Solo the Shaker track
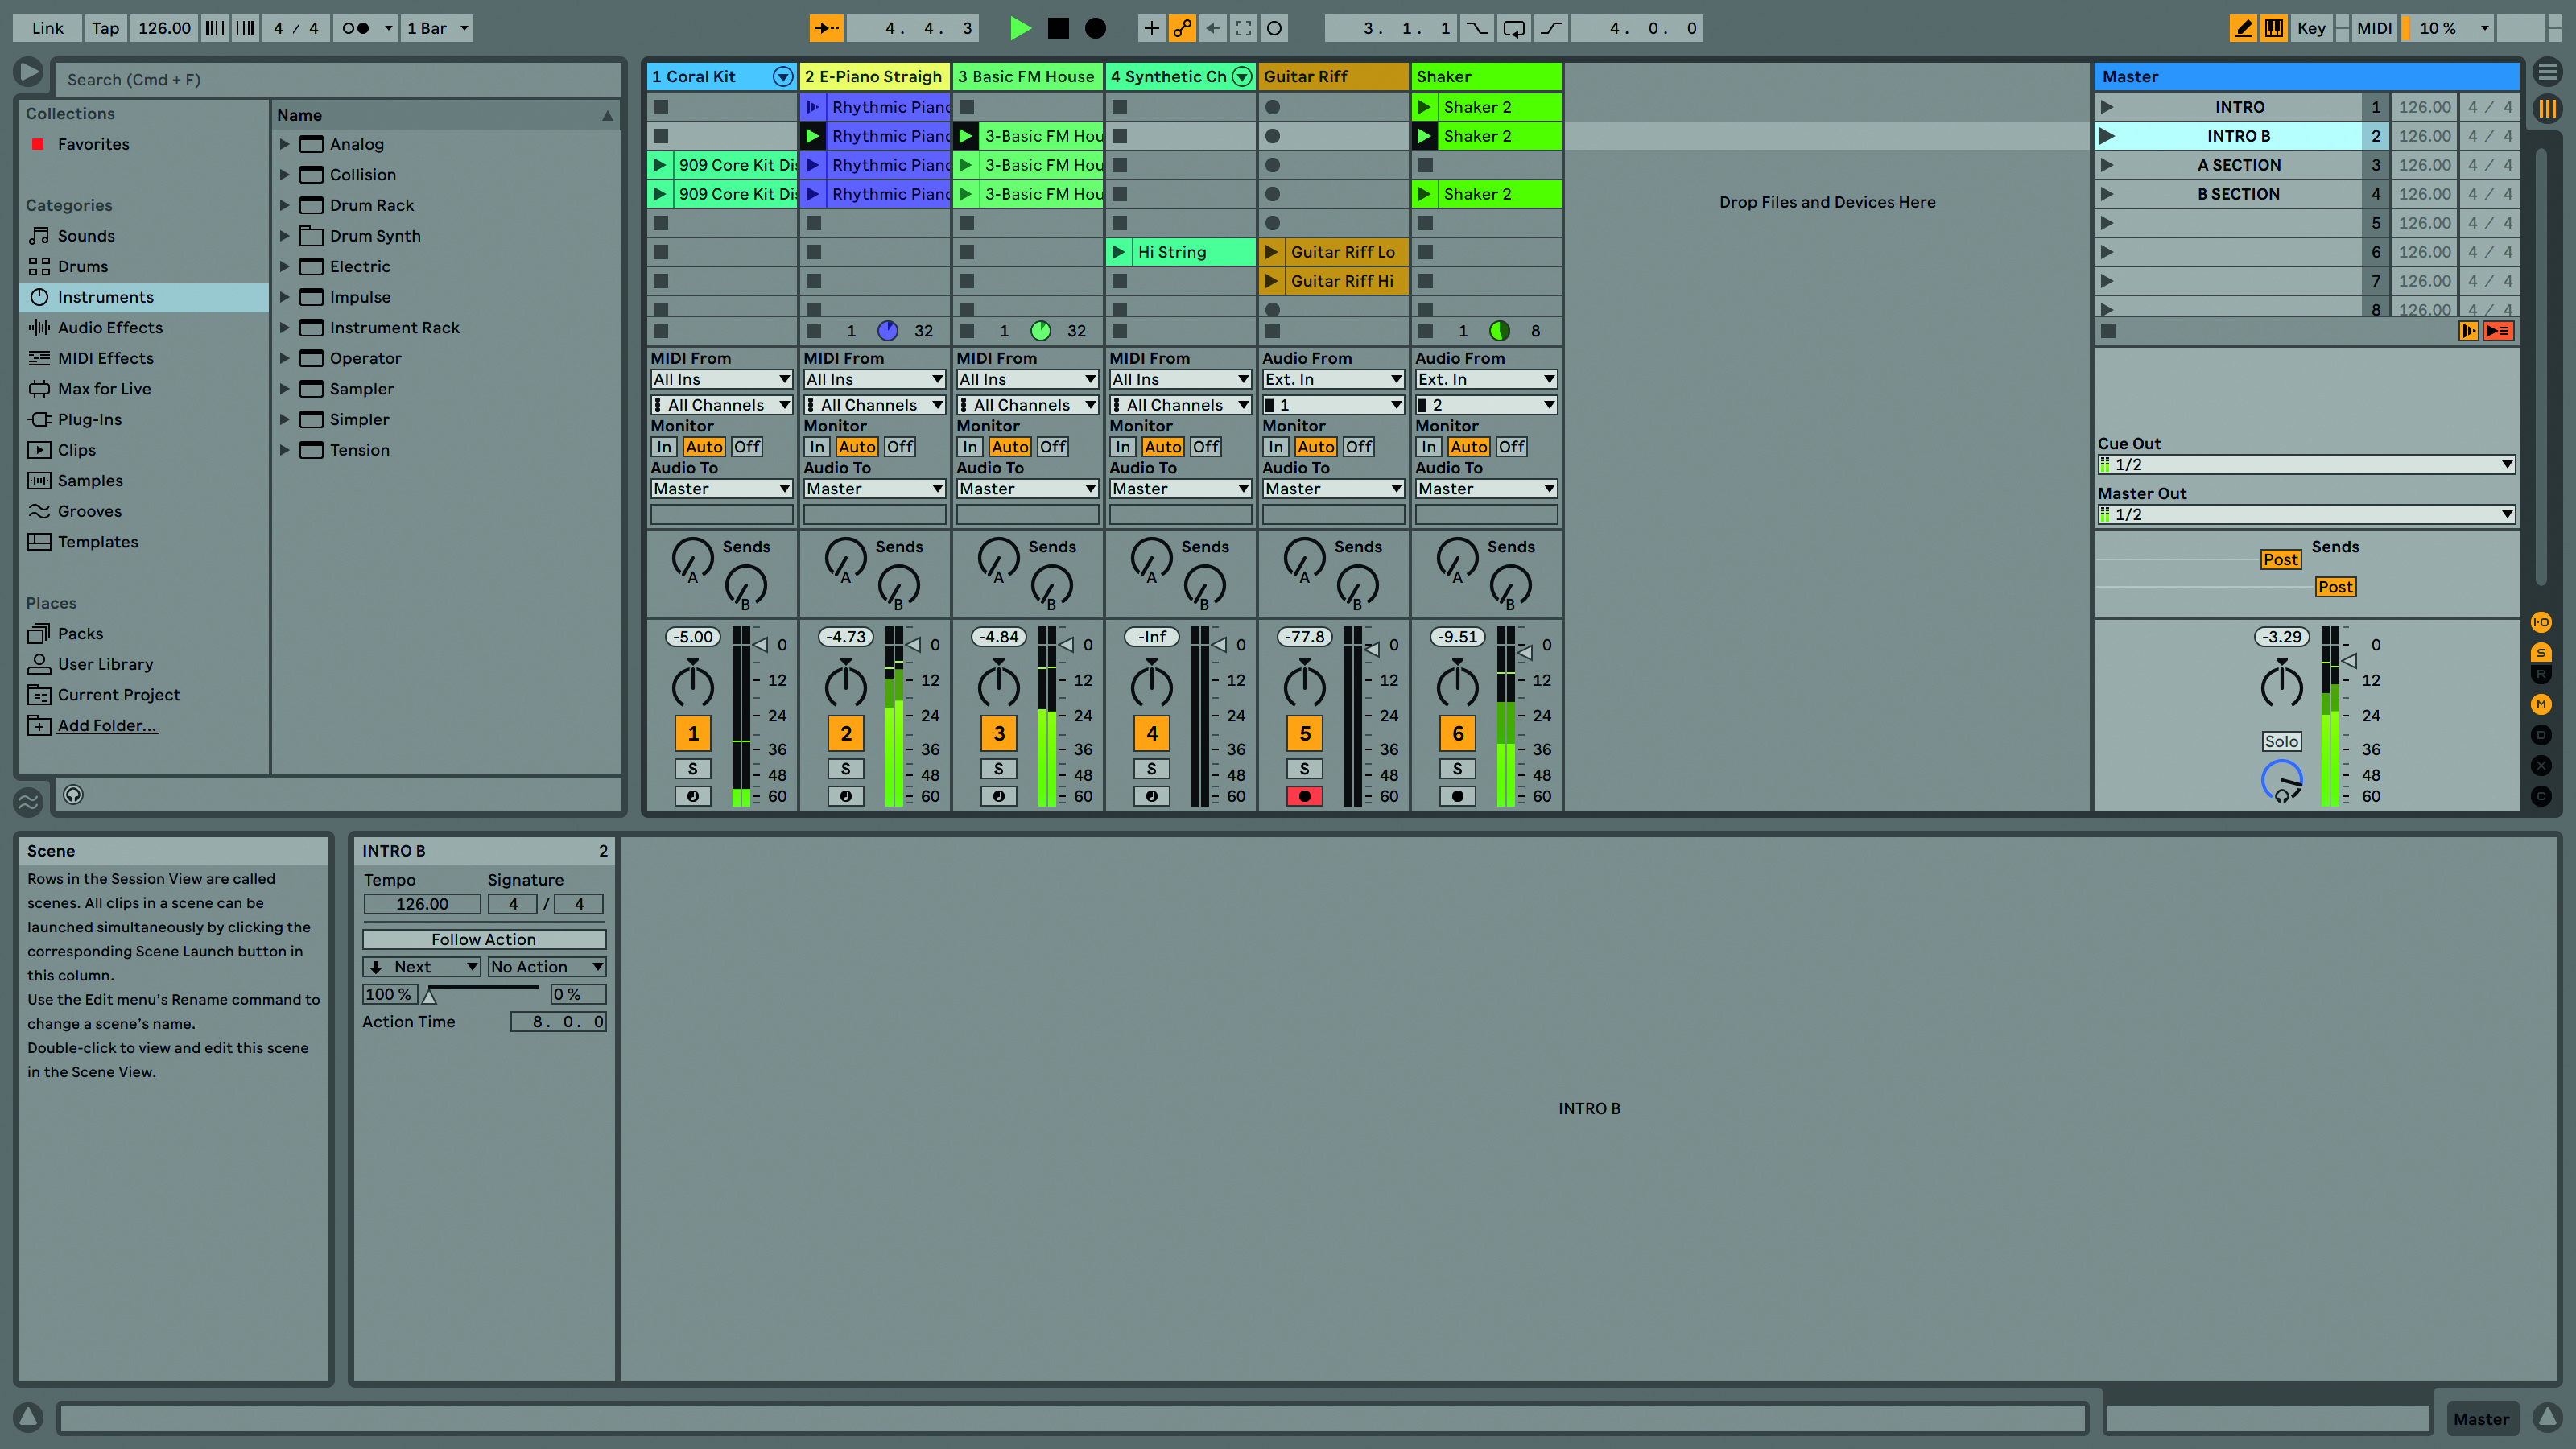Image resolution: width=2576 pixels, height=1449 pixels. tap(1458, 768)
